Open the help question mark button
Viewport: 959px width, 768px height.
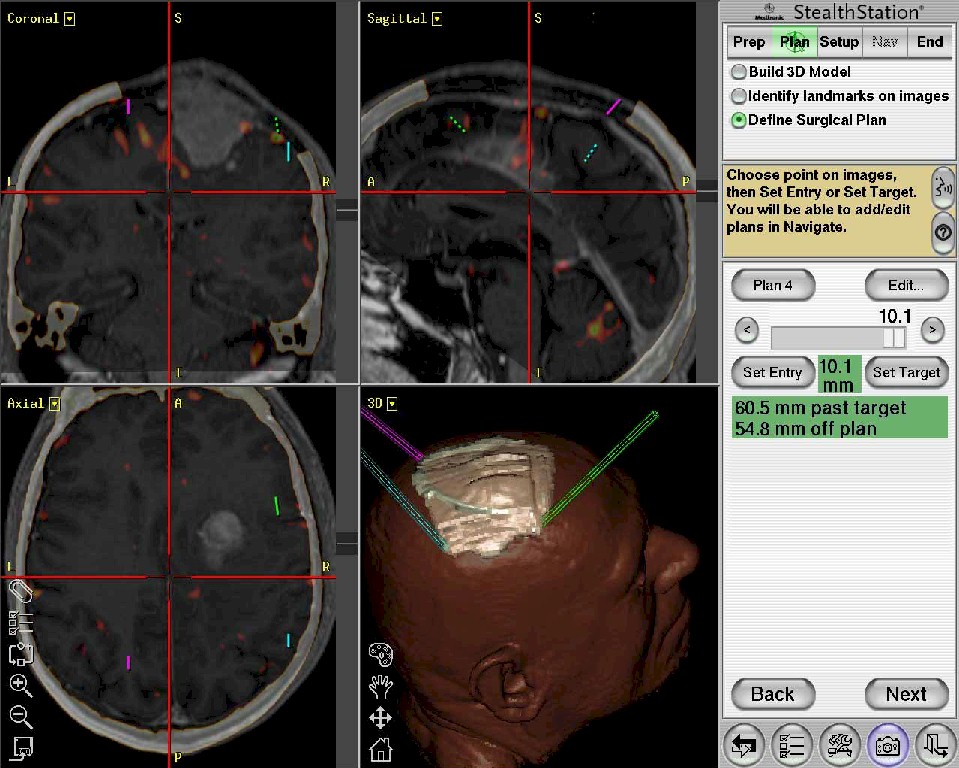(942, 232)
